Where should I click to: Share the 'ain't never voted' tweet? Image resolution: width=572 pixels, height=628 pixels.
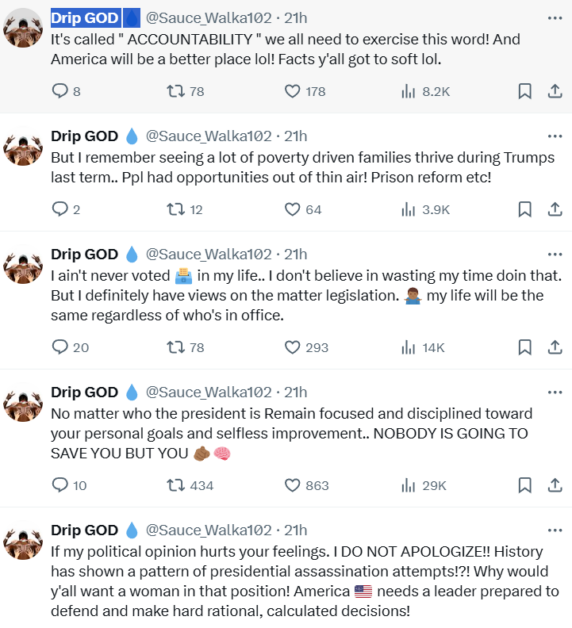[x=555, y=347]
